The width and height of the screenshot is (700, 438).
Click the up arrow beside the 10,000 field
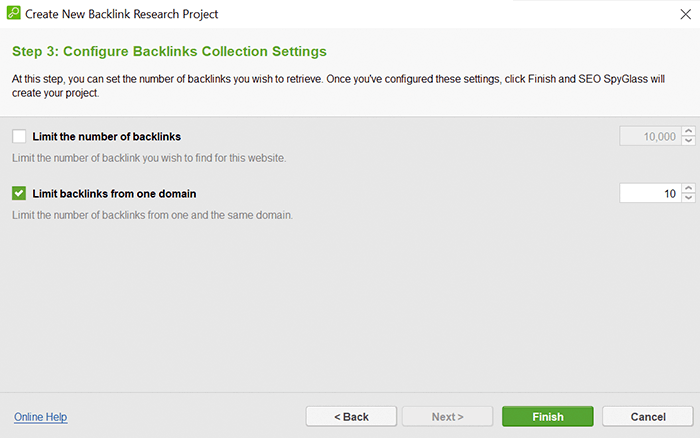[x=689, y=131]
